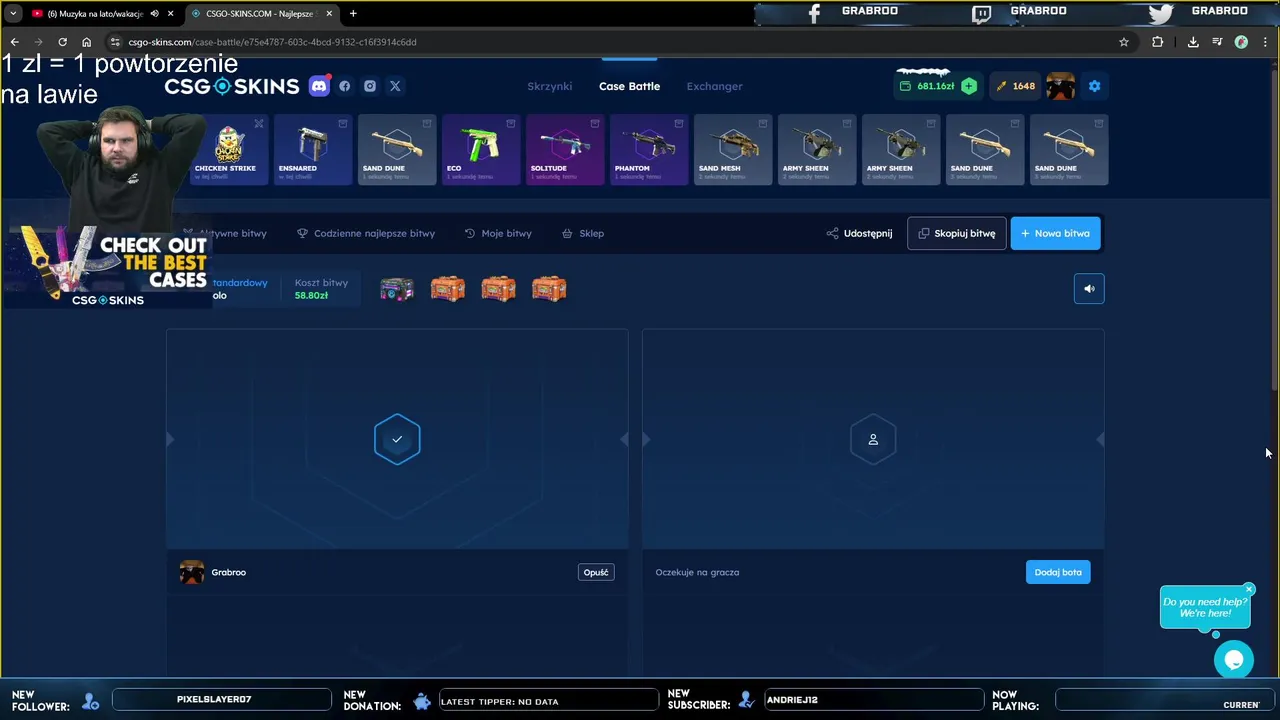
Task: Click the Oczekuje na gracza text
Action: tap(697, 572)
